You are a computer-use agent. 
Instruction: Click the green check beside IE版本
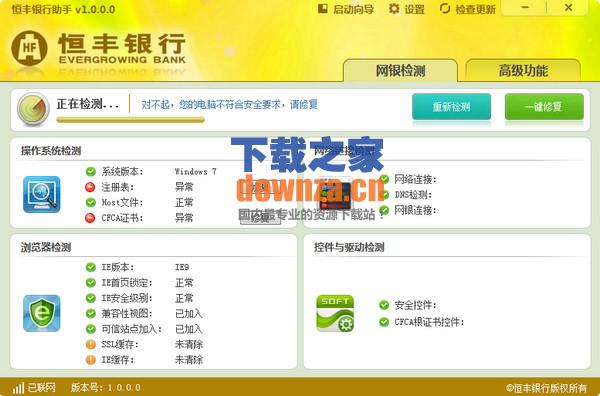[91, 267]
